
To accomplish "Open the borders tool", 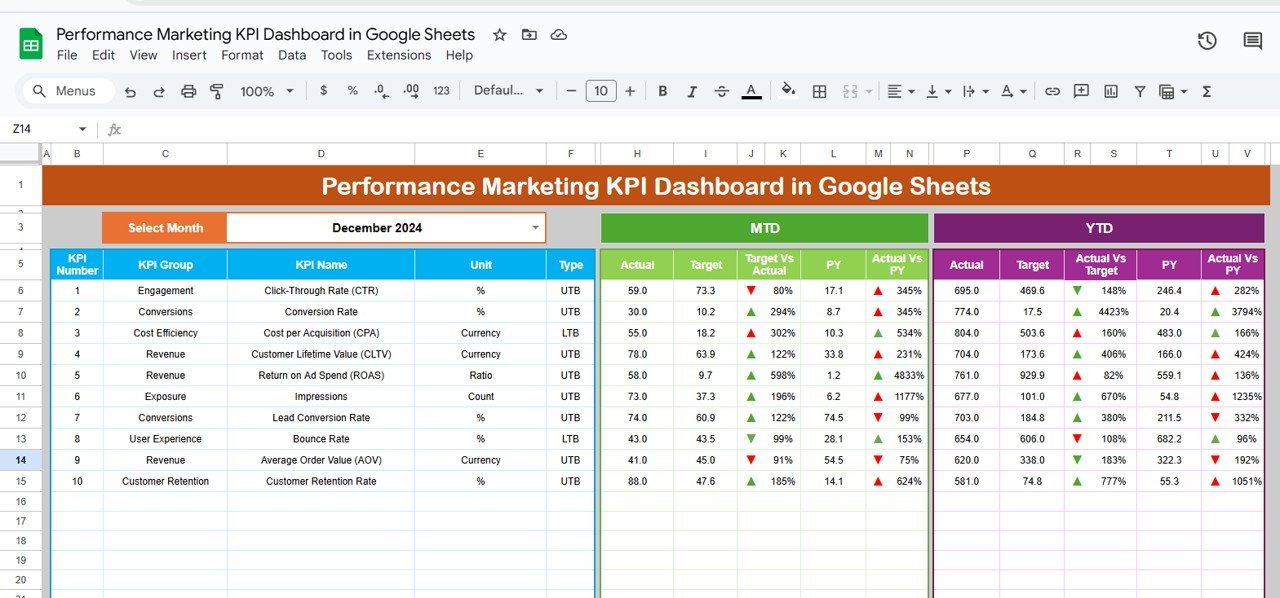I will (819, 91).
